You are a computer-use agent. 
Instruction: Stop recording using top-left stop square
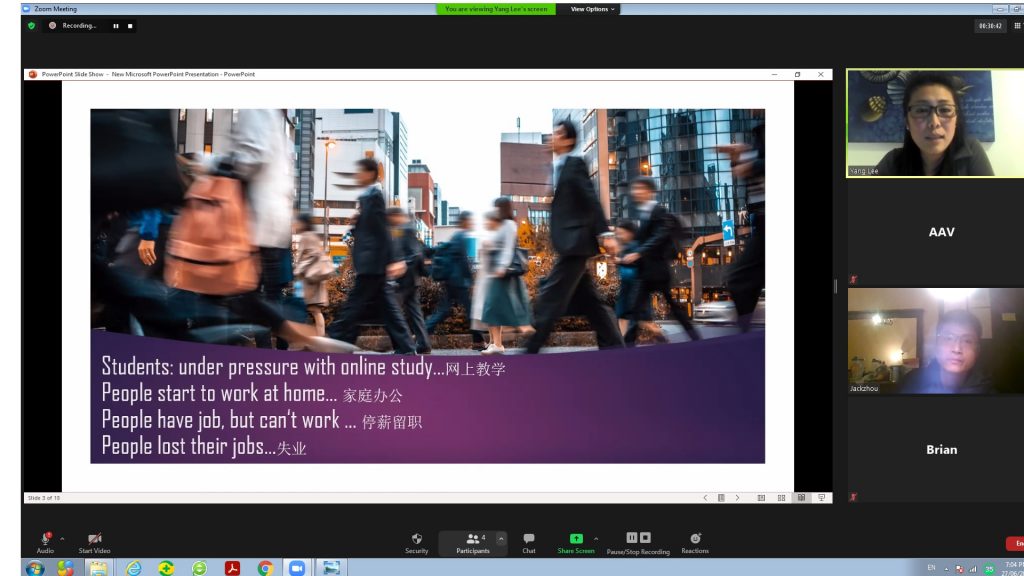click(129, 26)
